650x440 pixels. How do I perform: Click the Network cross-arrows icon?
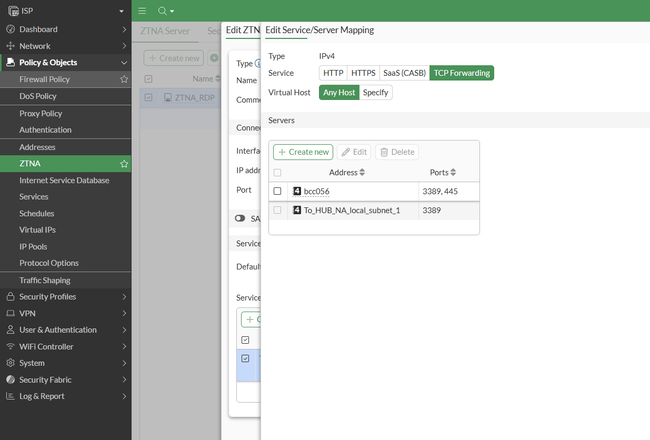[10, 46]
